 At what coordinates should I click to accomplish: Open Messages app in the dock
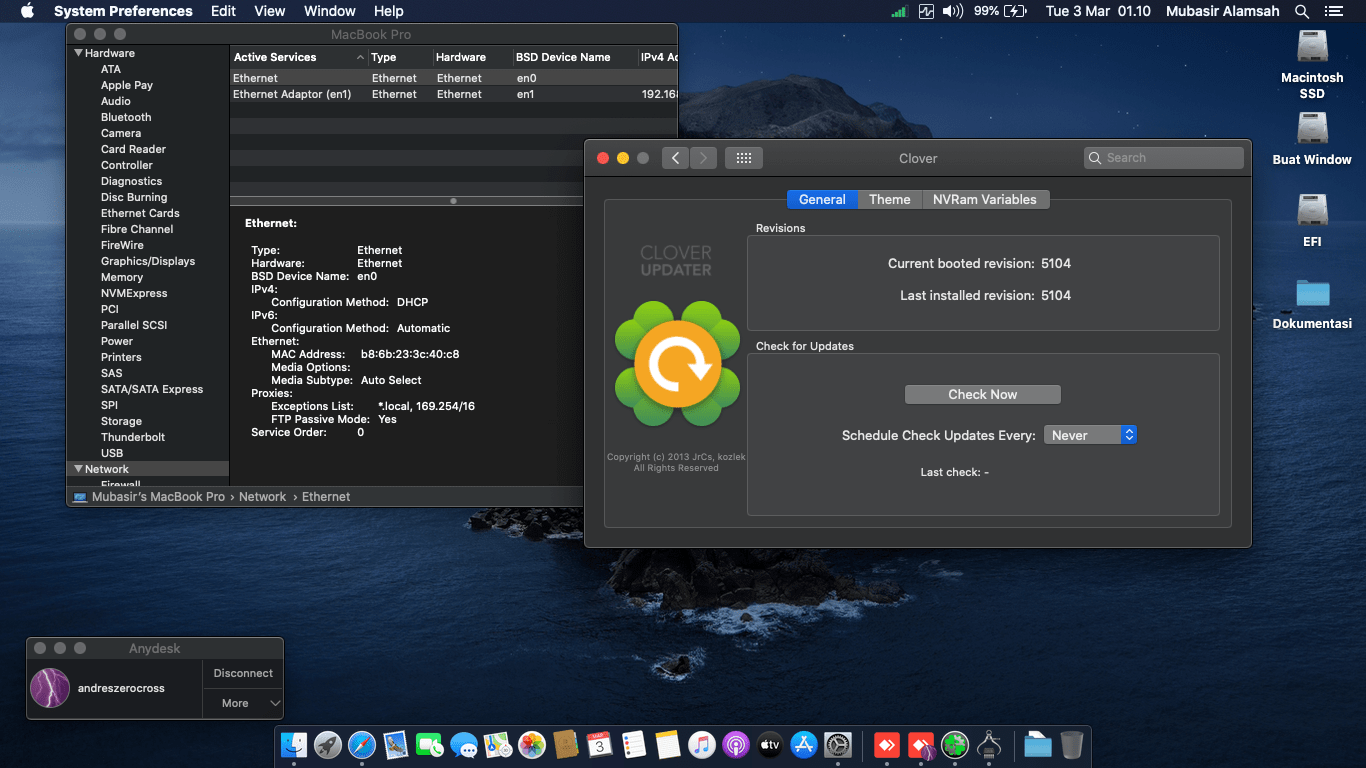(x=464, y=744)
